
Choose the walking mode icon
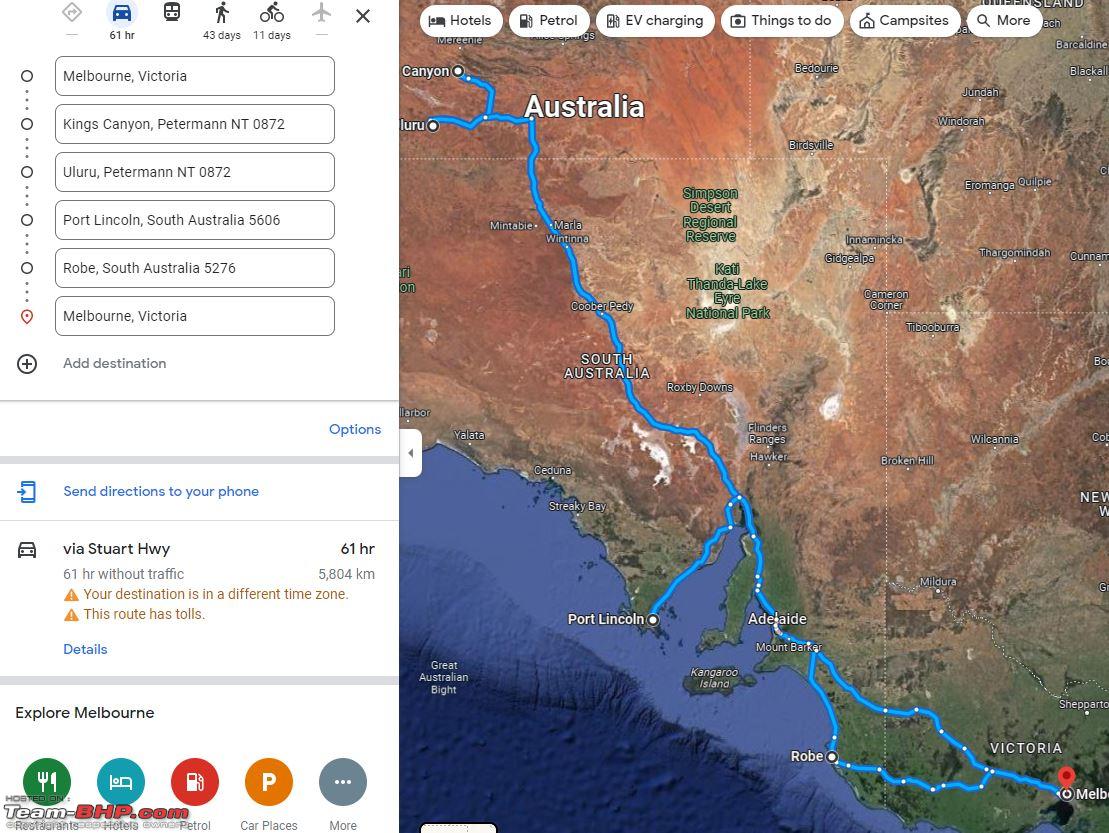(222, 12)
